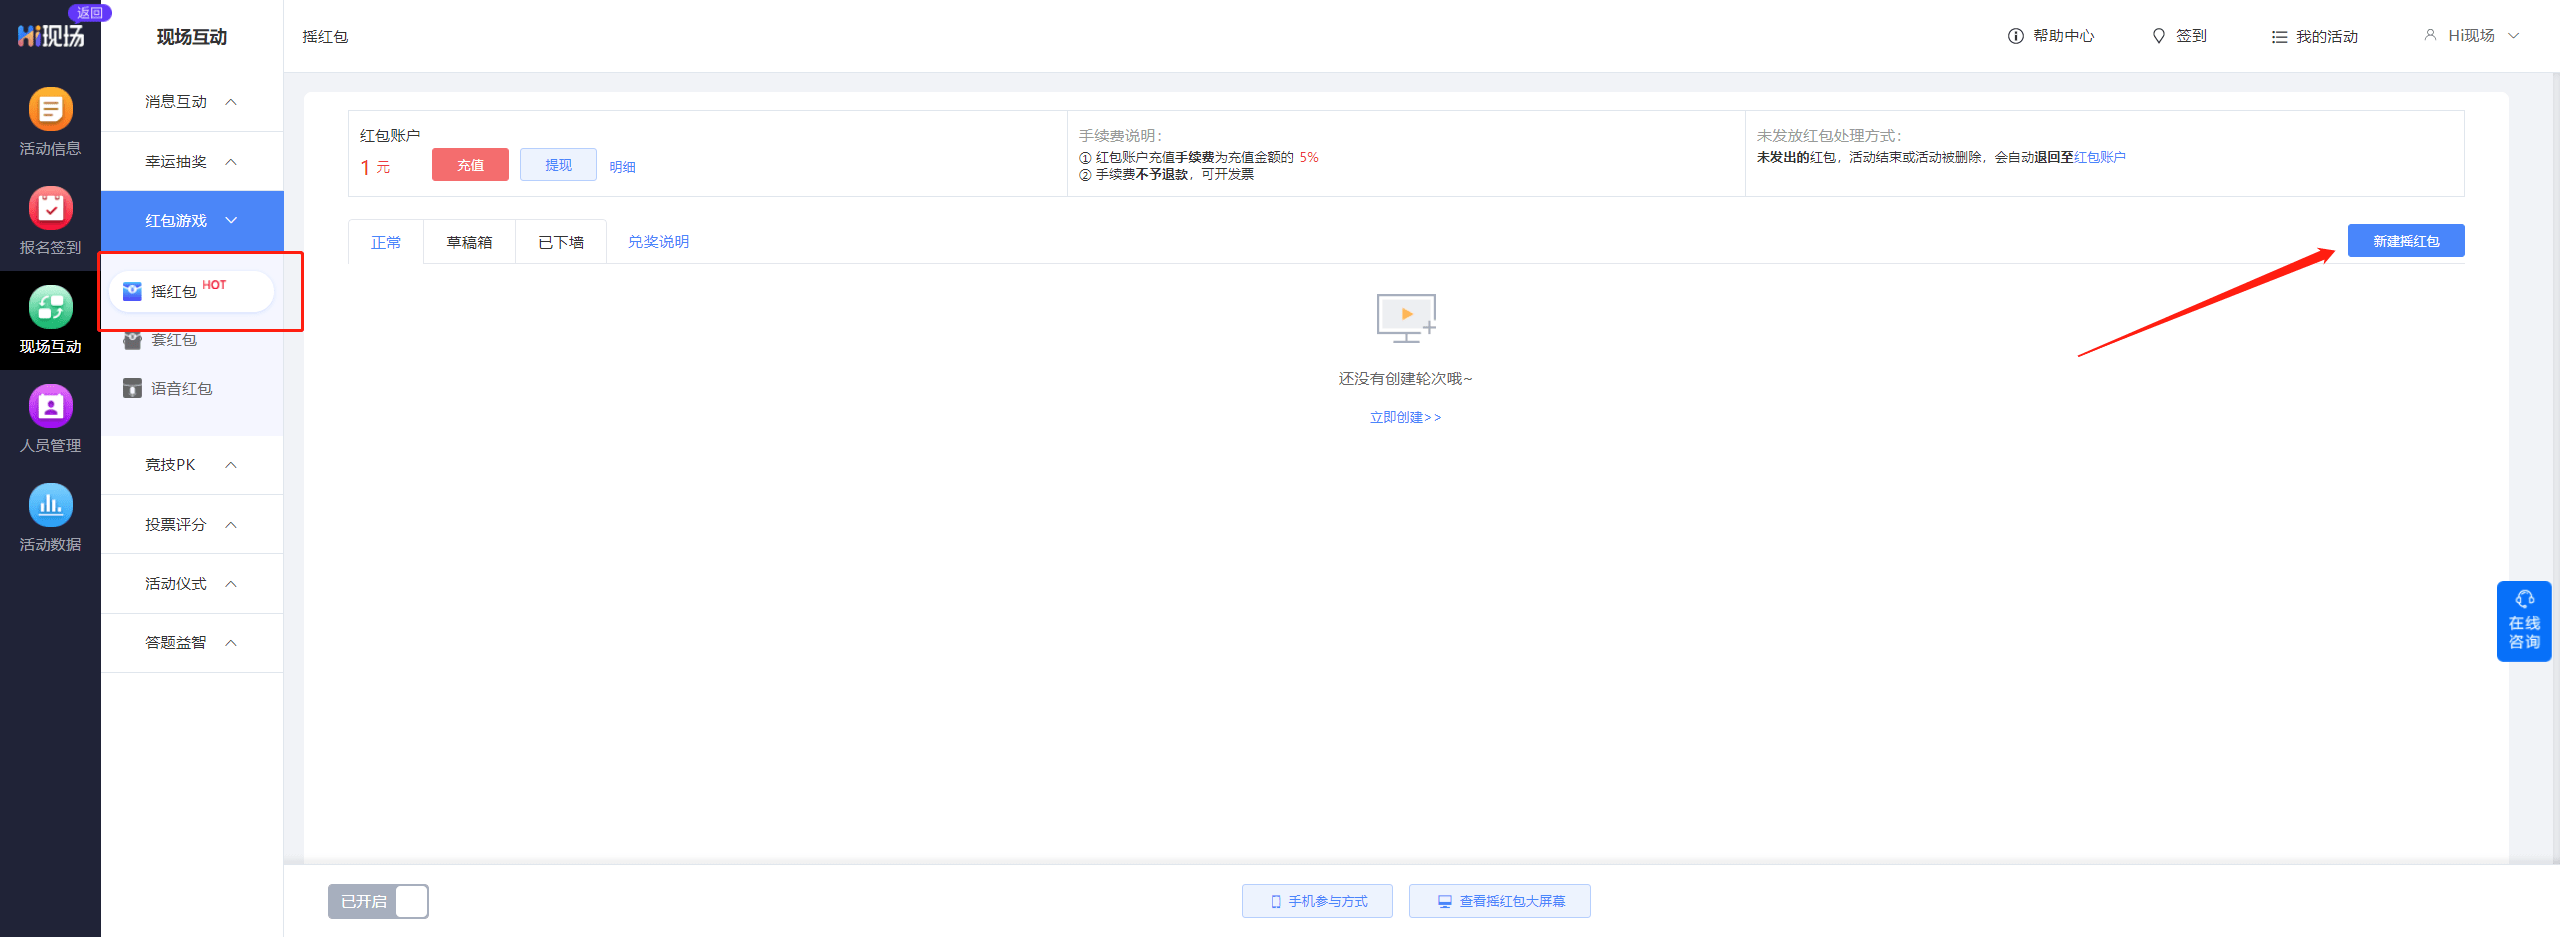Click the 在线咨询 headset icon
Screen dimensions: 2560x937
point(2524,600)
